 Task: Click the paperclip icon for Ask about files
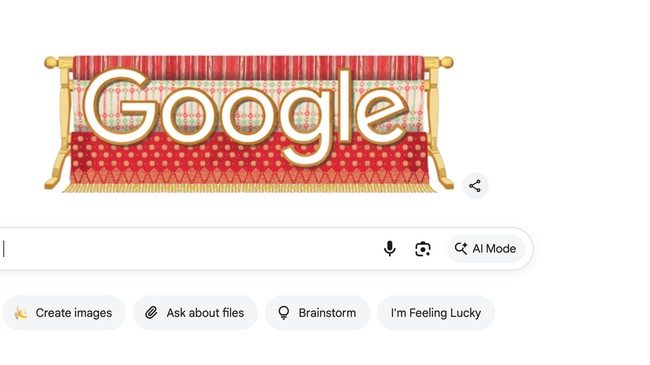click(151, 313)
